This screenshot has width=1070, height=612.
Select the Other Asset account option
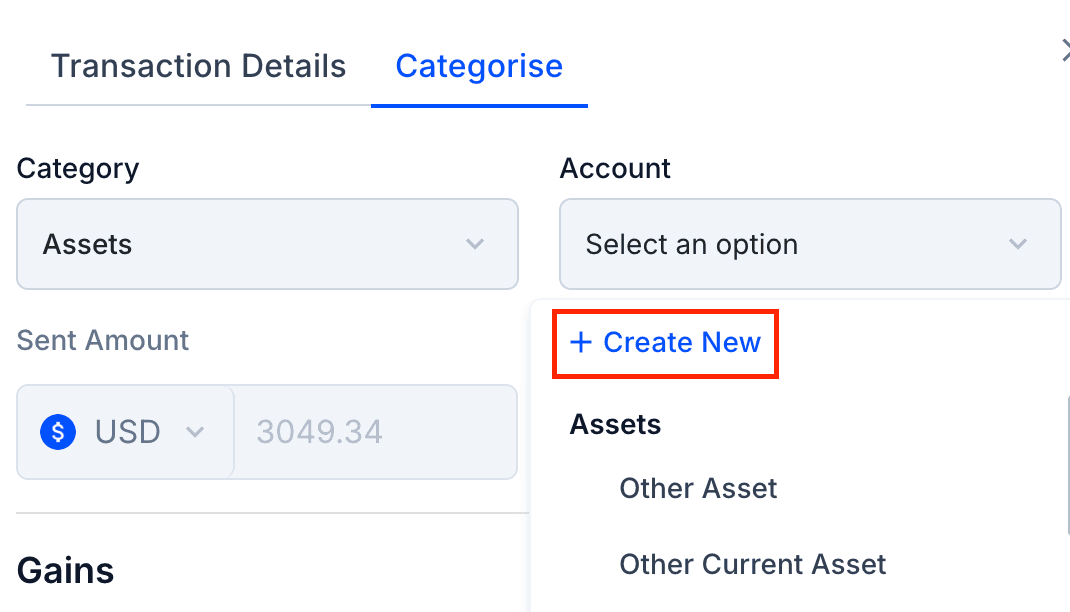(698, 489)
